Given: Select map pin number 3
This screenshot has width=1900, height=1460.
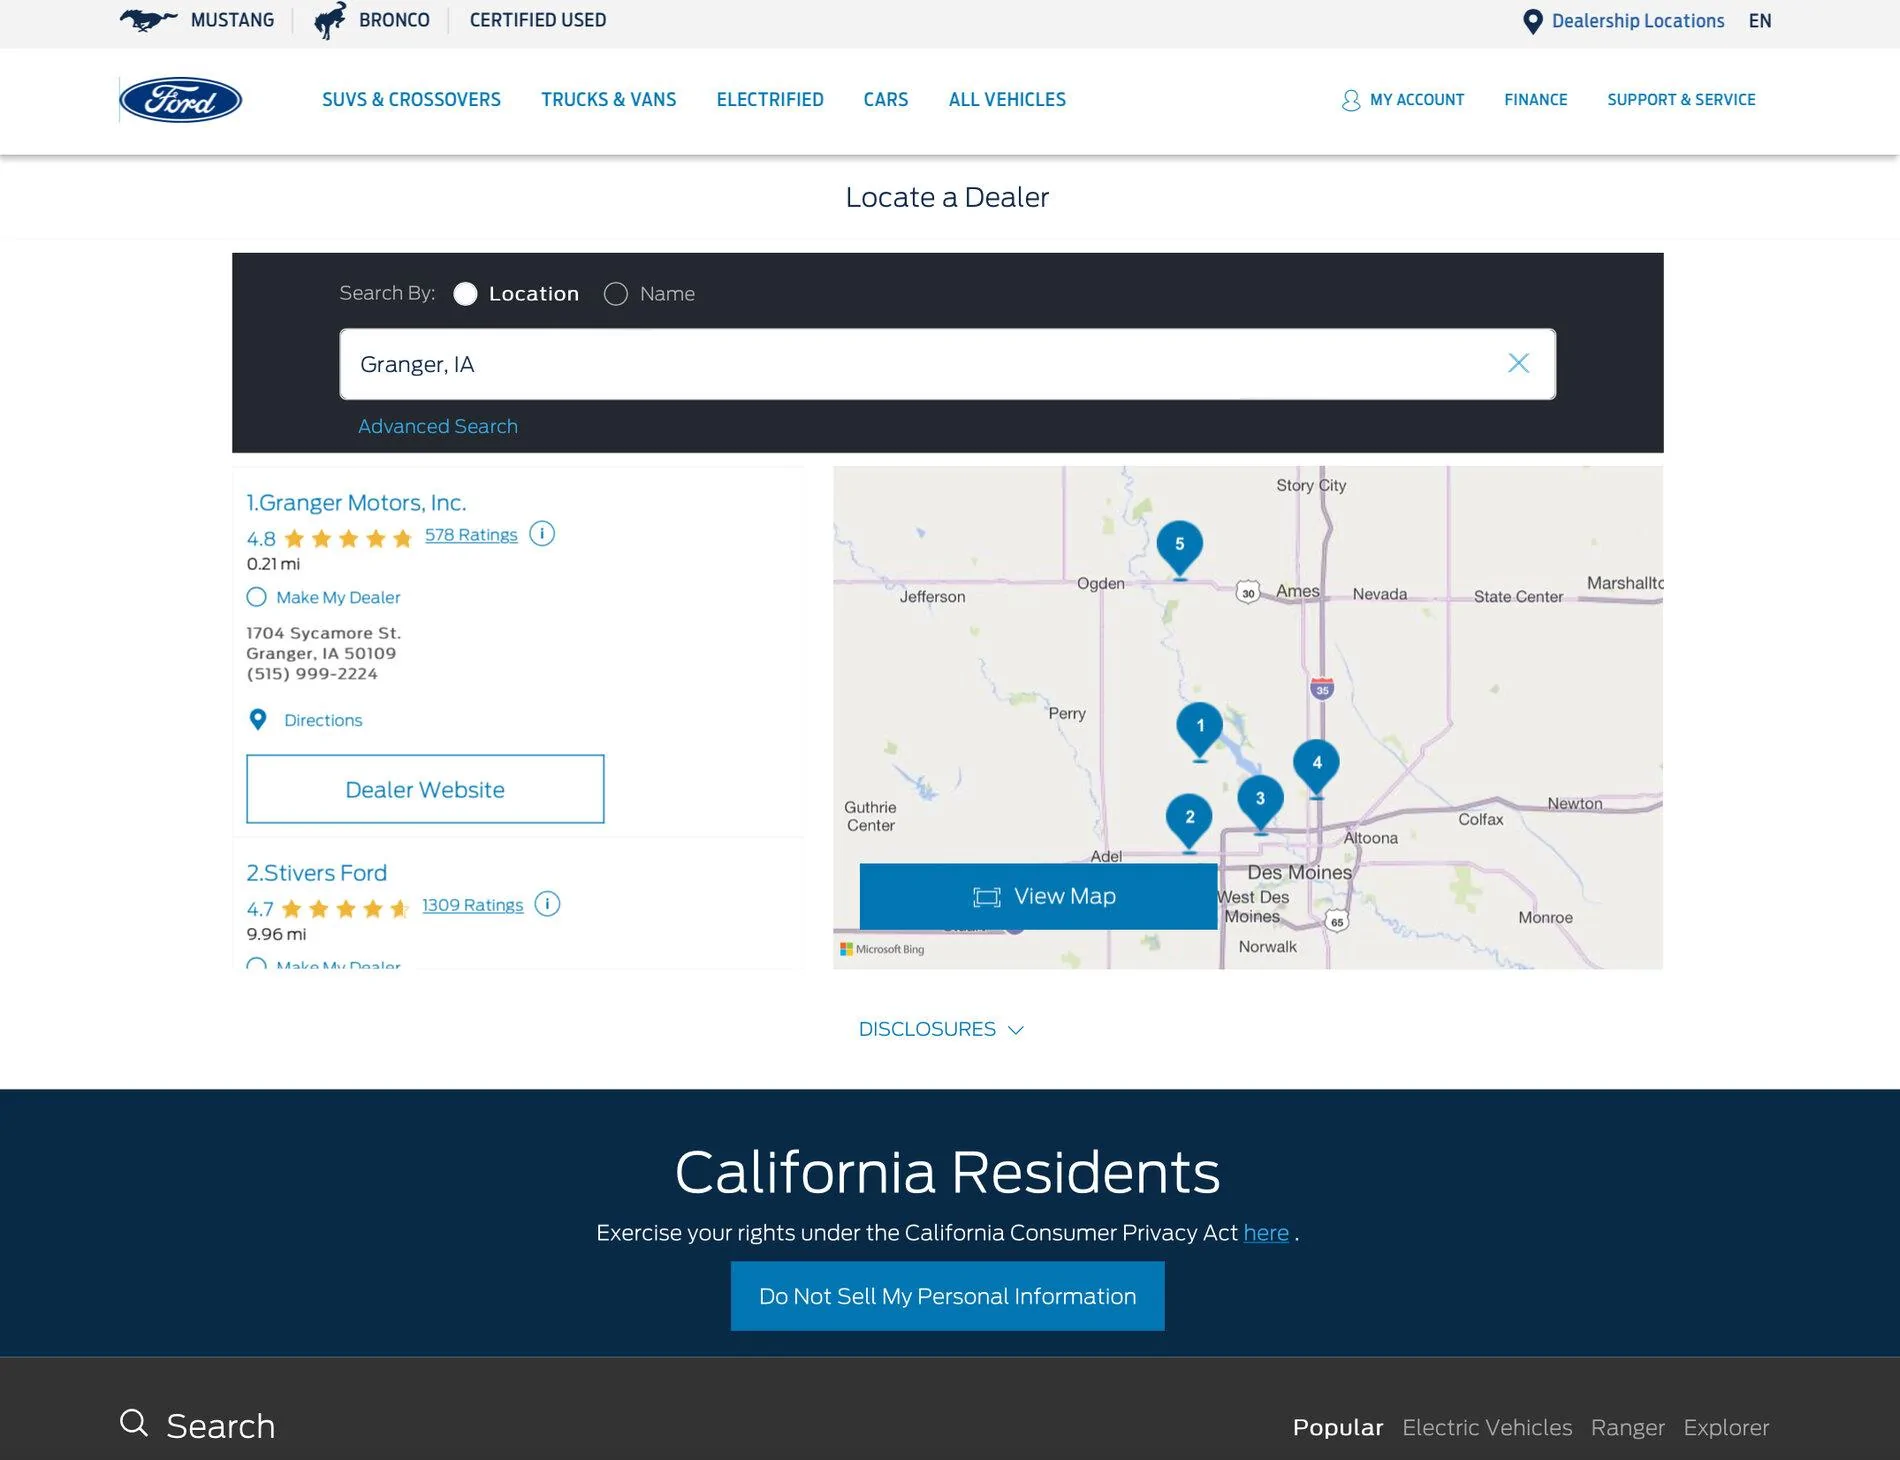Looking at the screenshot, I should coord(1260,802).
